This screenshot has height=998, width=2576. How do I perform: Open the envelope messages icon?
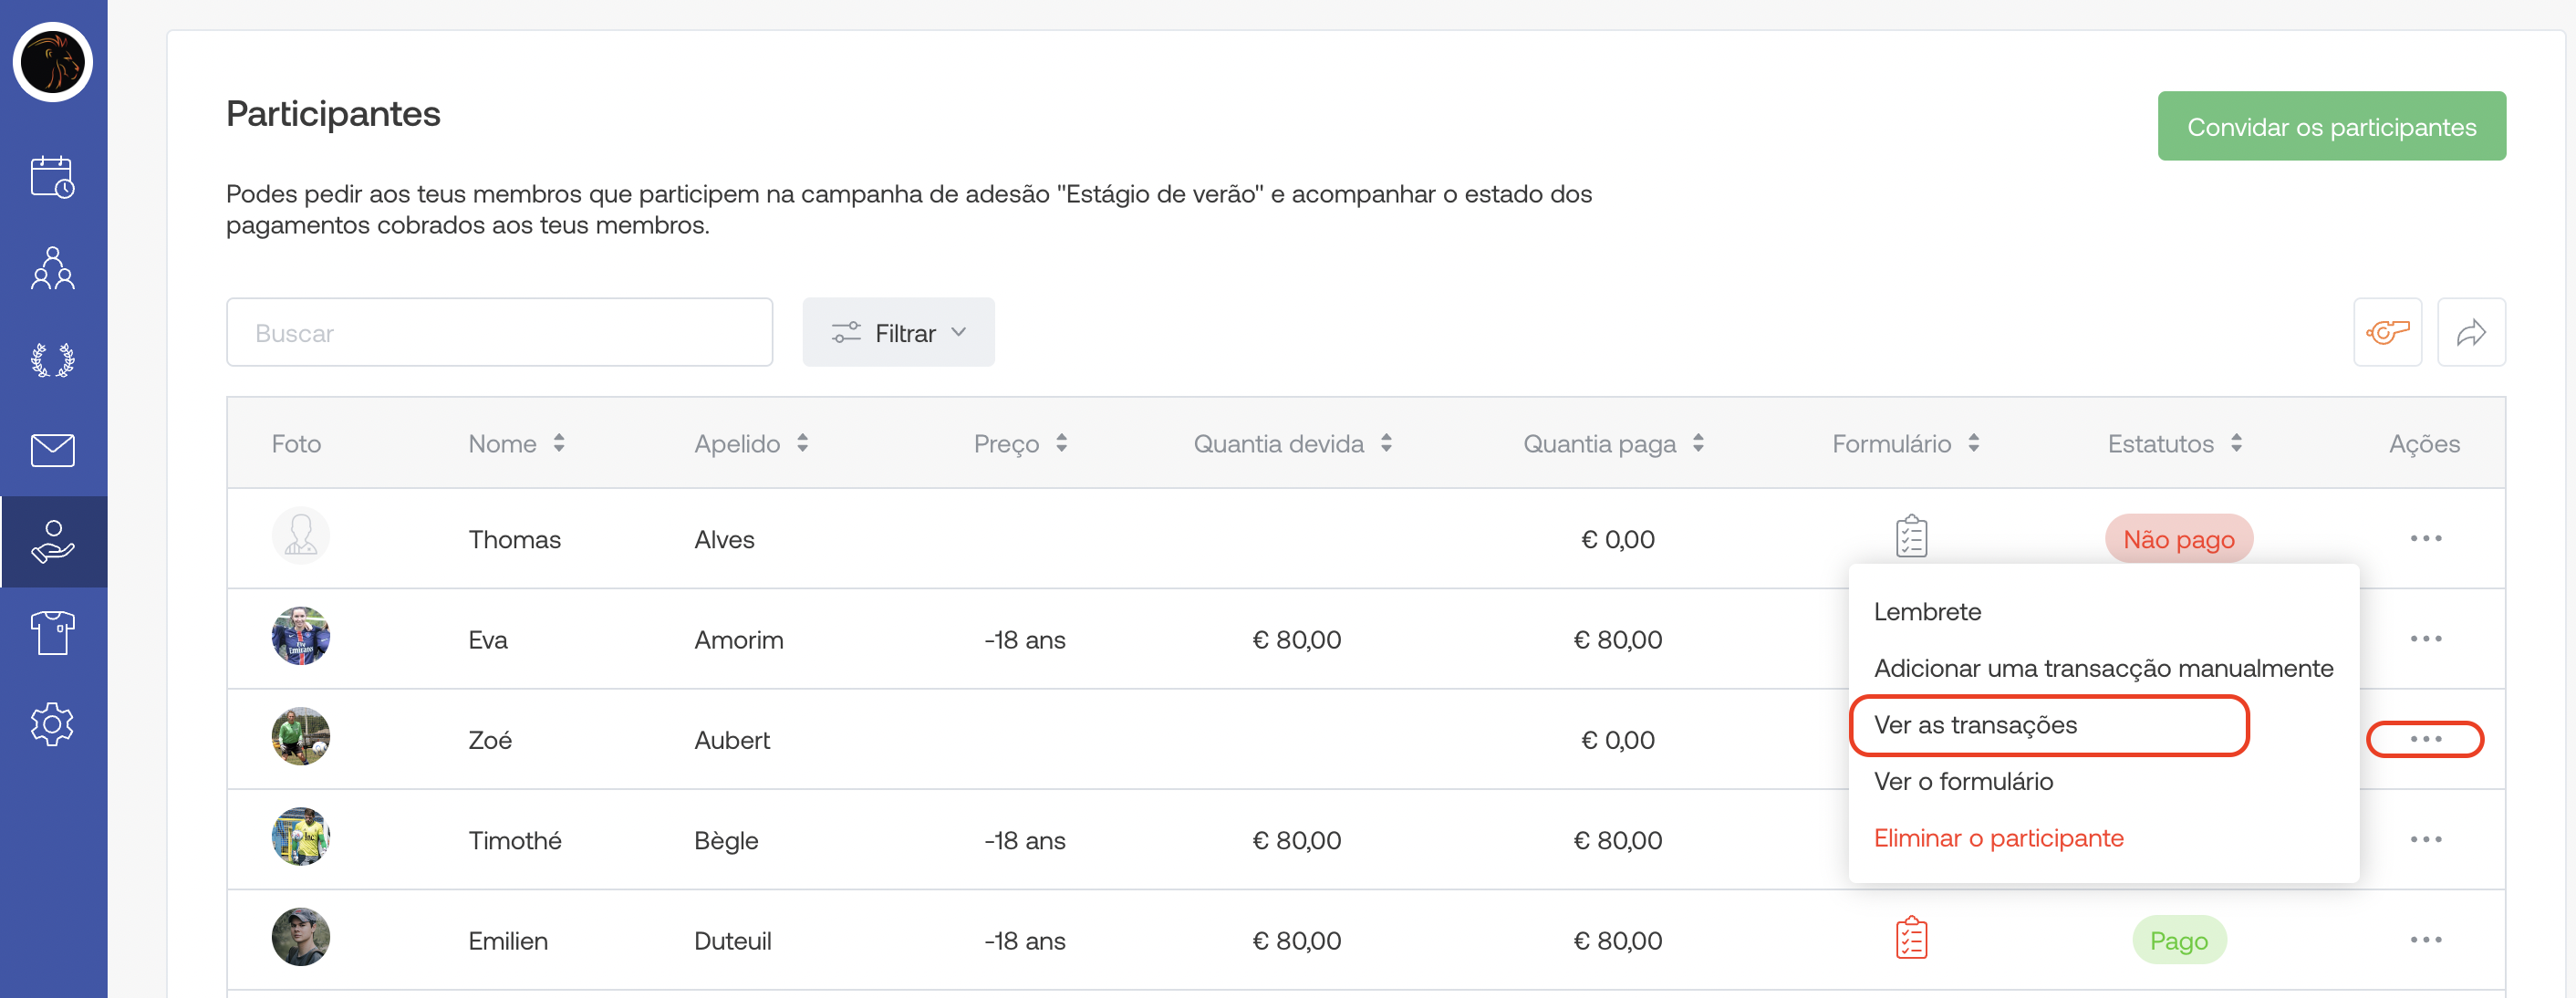[52, 450]
